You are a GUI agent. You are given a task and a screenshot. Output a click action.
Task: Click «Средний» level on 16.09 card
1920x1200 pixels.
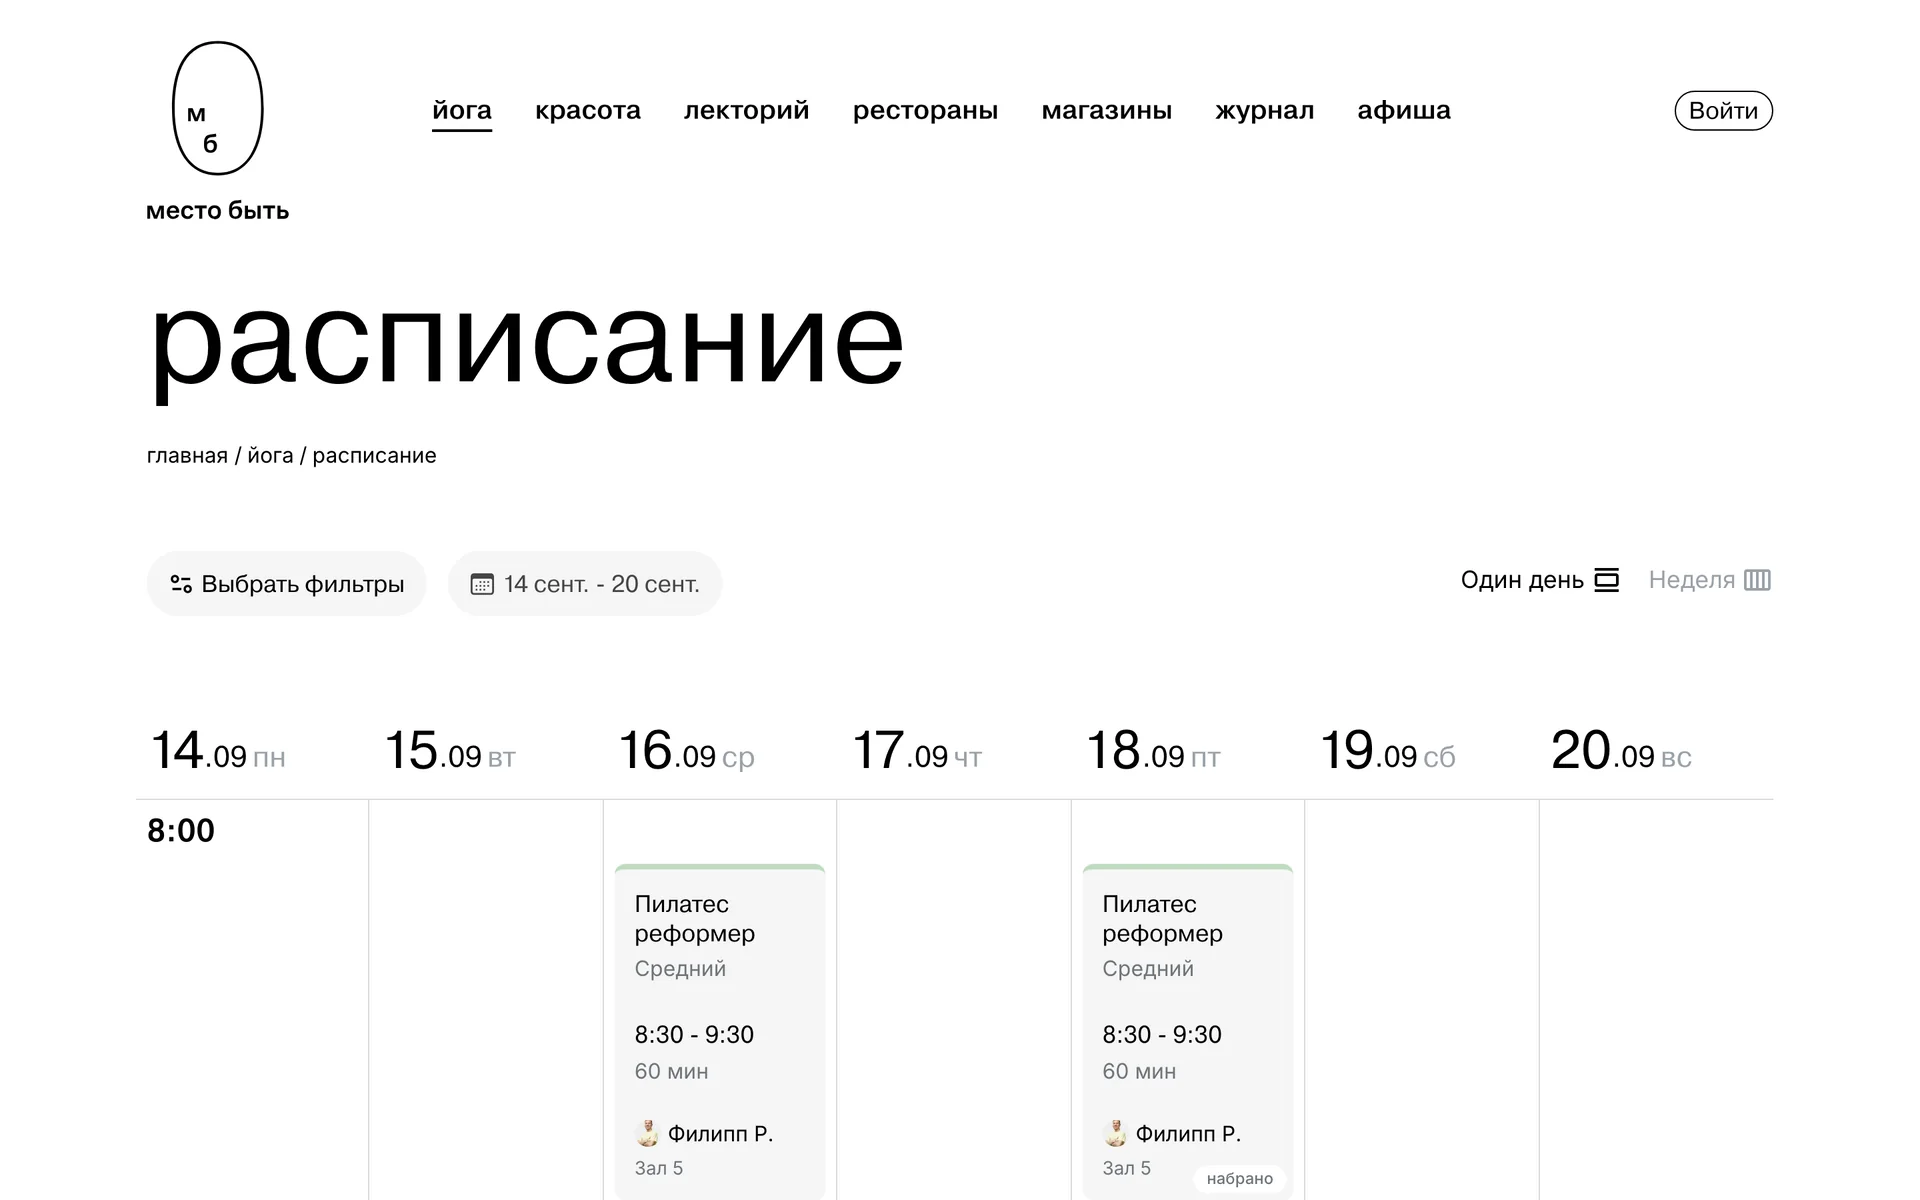[680, 969]
